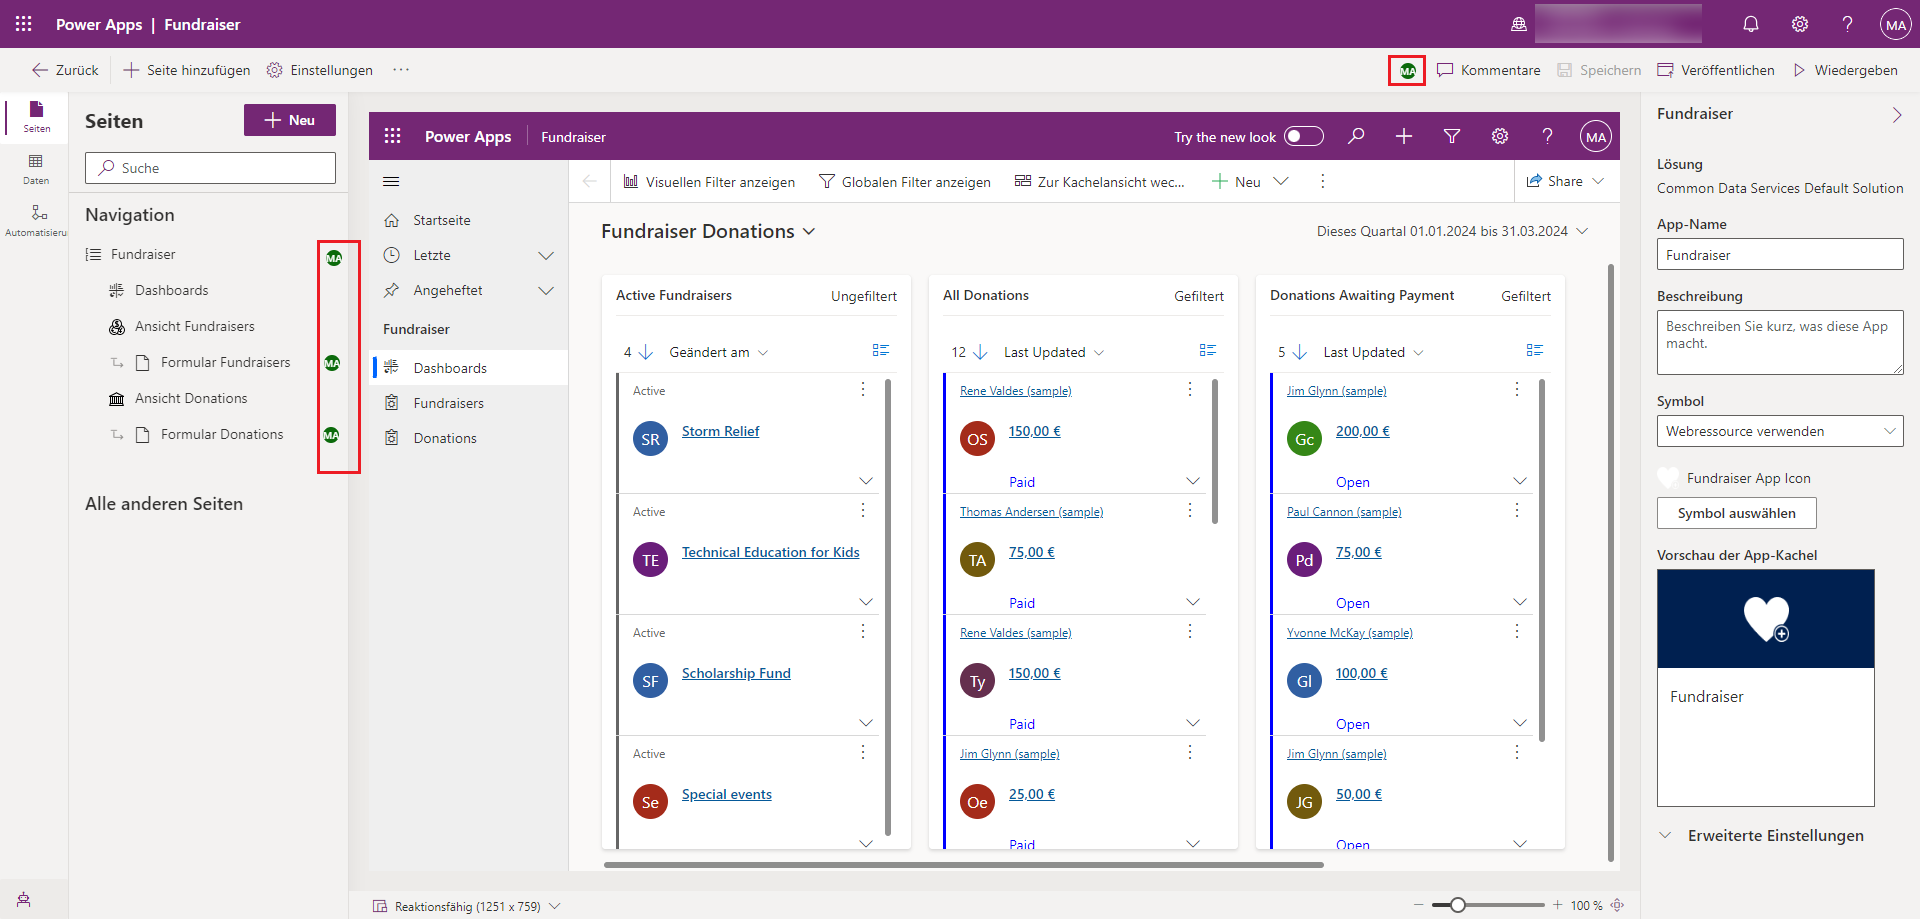The image size is (1920, 919).
Task: Open the Geändert am sort dropdown
Action: (718, 352)
